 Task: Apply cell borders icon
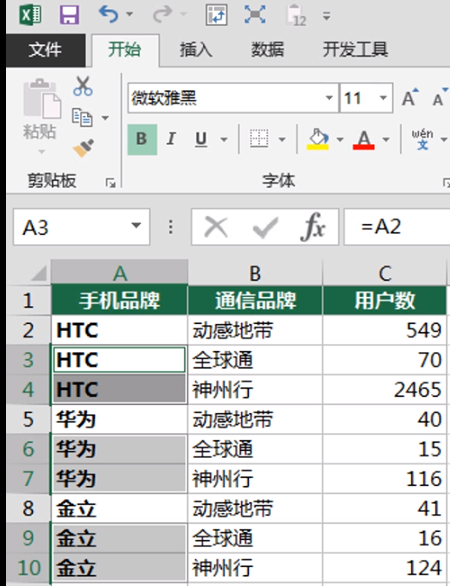click(x=259, y=139)
